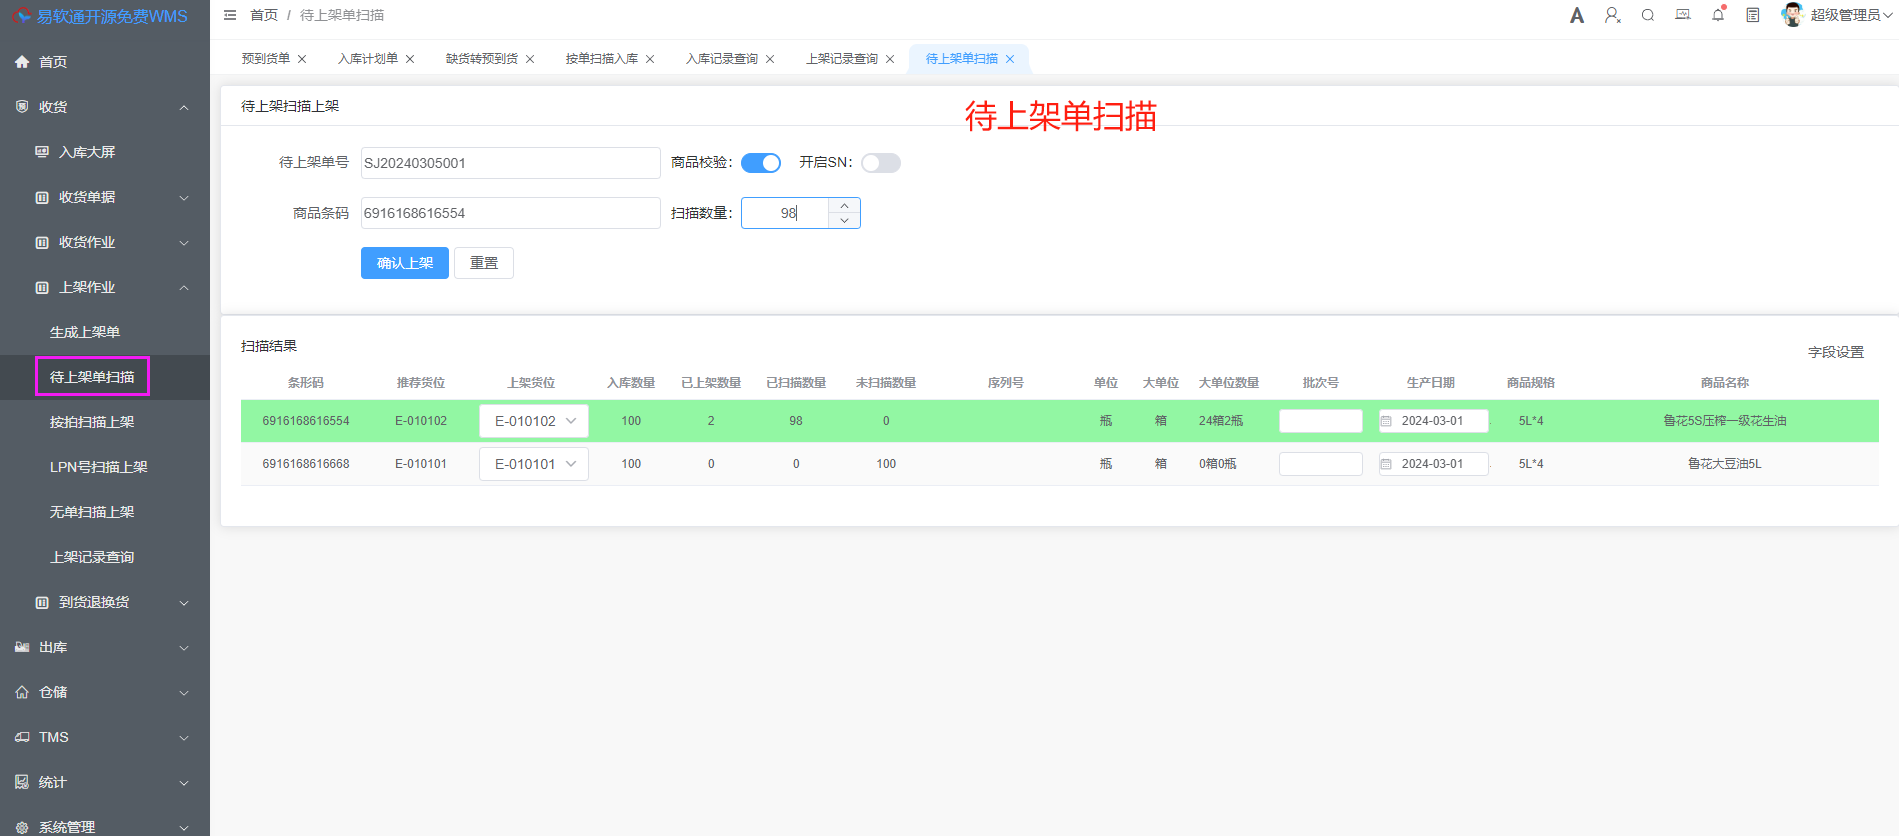Image resolution: width=1899 pixels, height=836 pixels.
Task: Close the 按单扫描入库 tab
Action: pyautogui.click(x=650, y=59)
